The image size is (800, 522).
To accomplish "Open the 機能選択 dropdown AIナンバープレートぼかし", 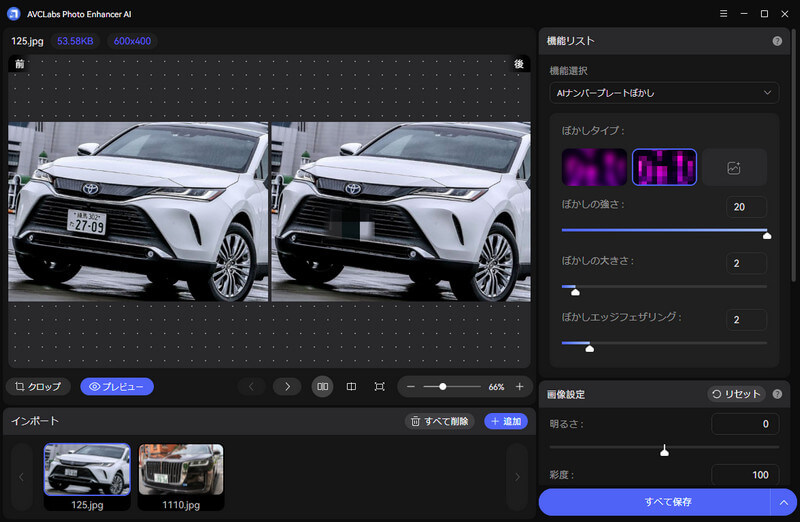I will pos(664,93).
